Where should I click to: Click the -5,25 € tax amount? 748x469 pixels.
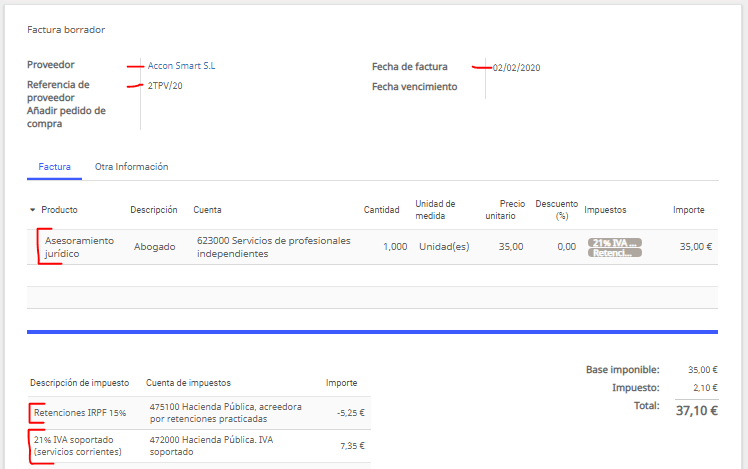tap(351, 413)
